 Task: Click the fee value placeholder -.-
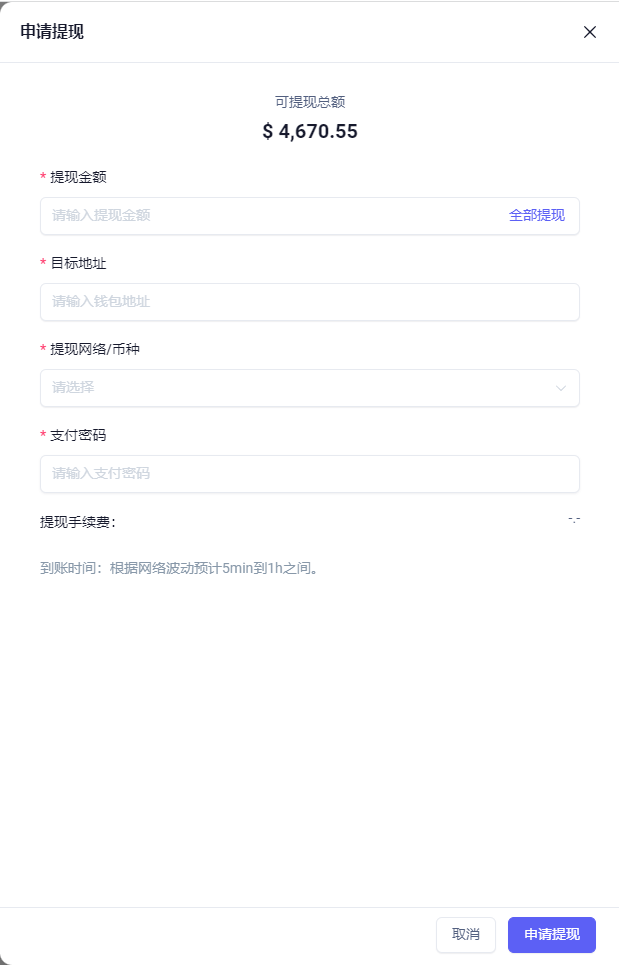point(573,520)
